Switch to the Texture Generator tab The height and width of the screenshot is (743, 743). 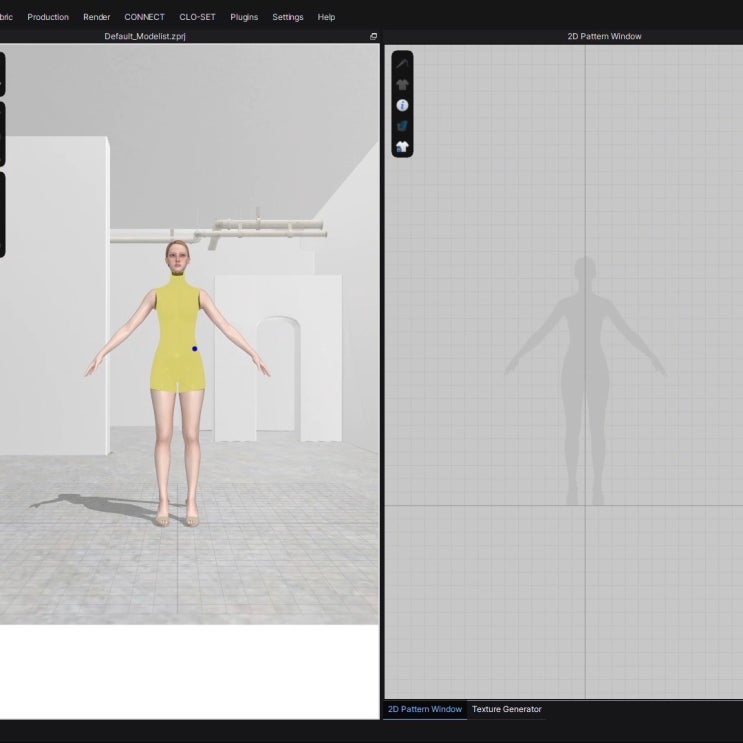coord(506,709)
